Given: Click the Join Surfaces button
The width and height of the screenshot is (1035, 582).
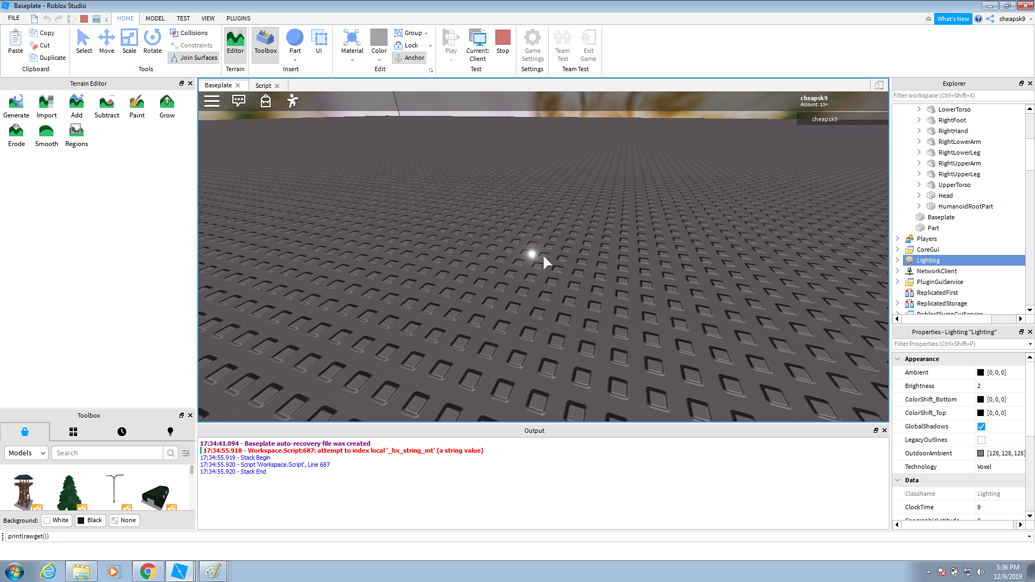Looking at the screenshot, I should 193,58.
